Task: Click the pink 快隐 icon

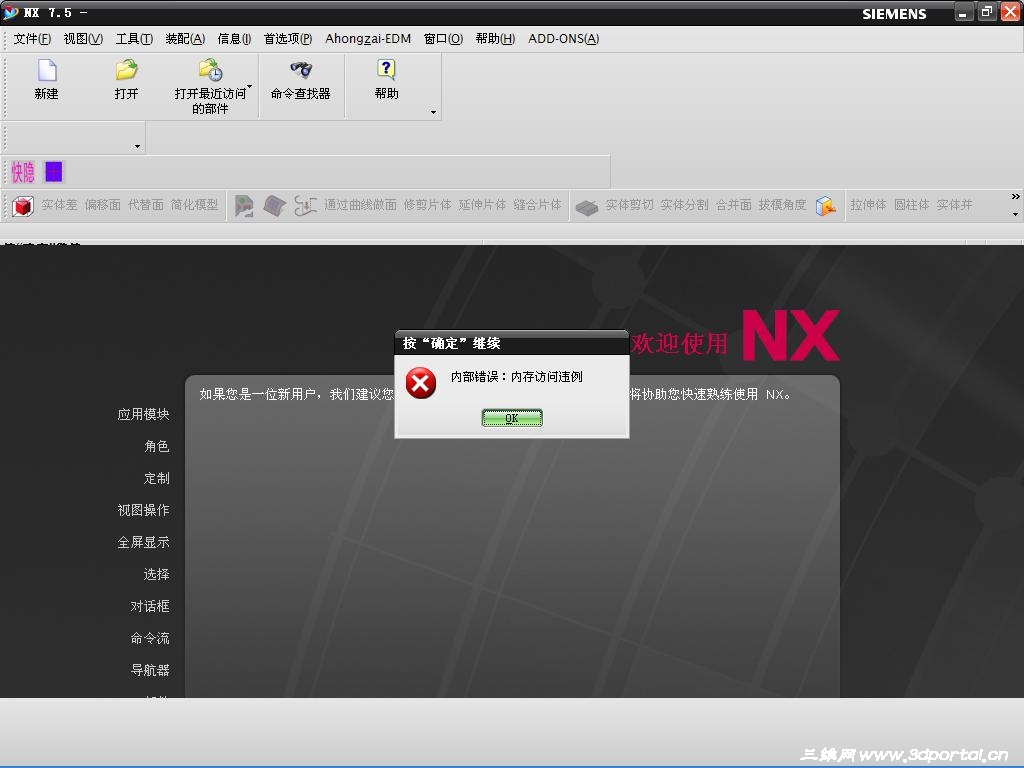Action: [x=23, y=172]
